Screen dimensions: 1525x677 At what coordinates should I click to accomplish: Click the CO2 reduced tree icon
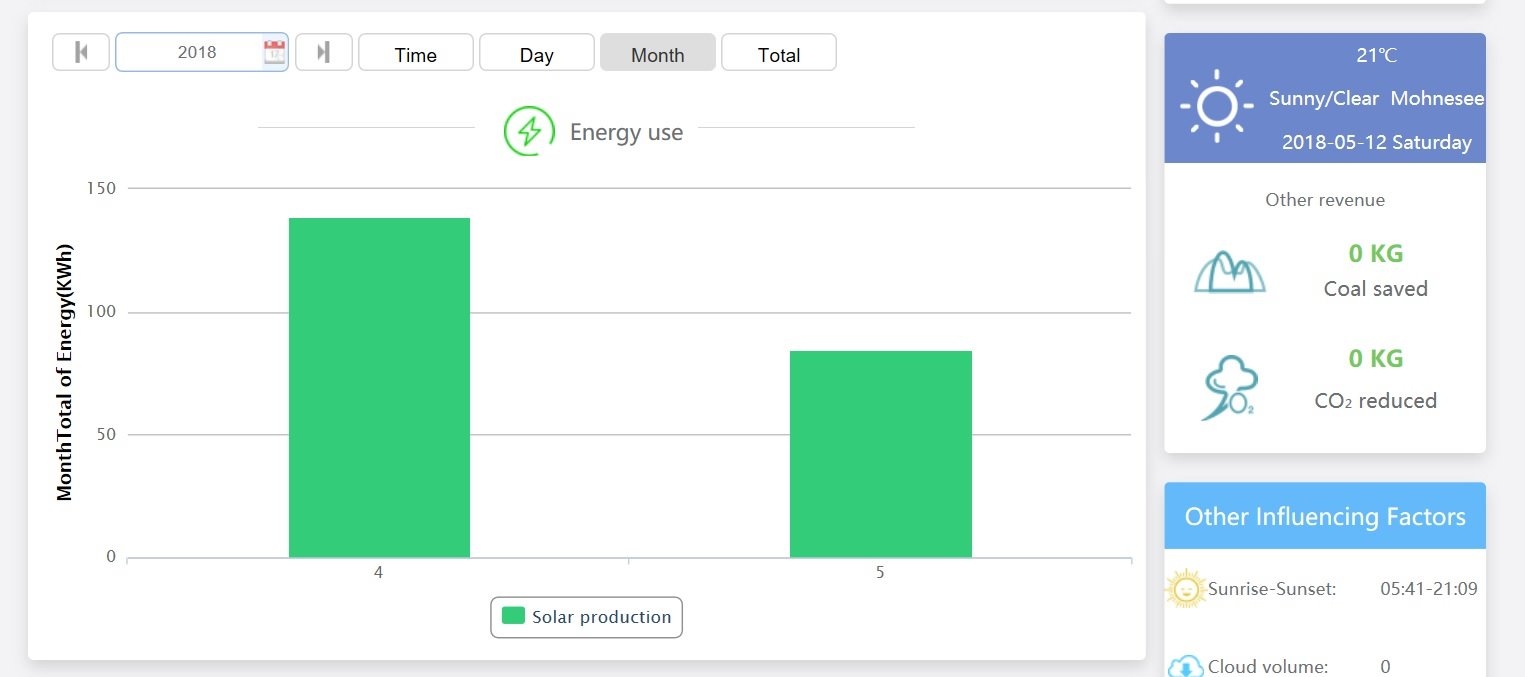pyautogui.click(x=1231, y=387)
